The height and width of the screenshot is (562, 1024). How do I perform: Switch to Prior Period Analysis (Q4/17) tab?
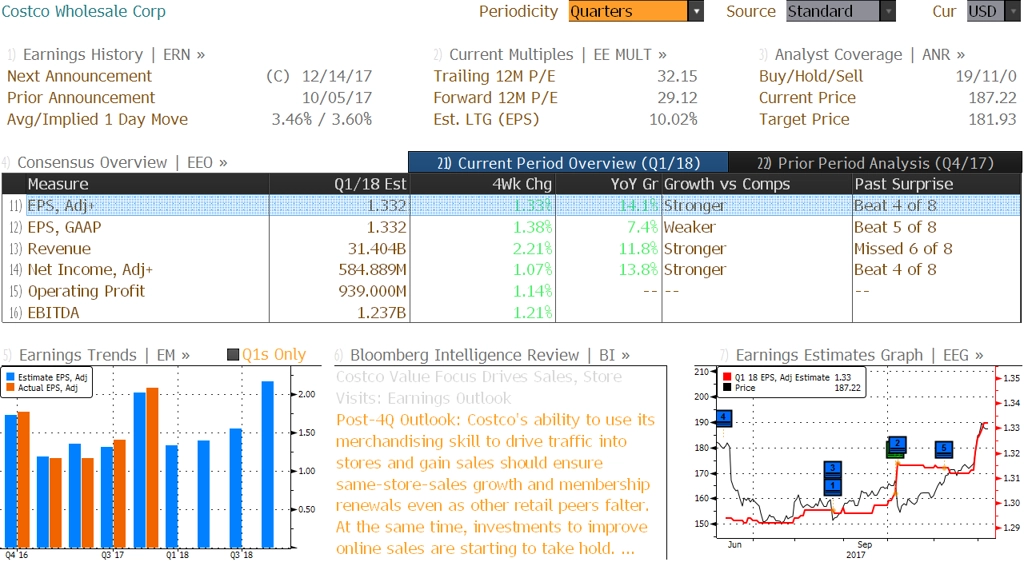875,163
